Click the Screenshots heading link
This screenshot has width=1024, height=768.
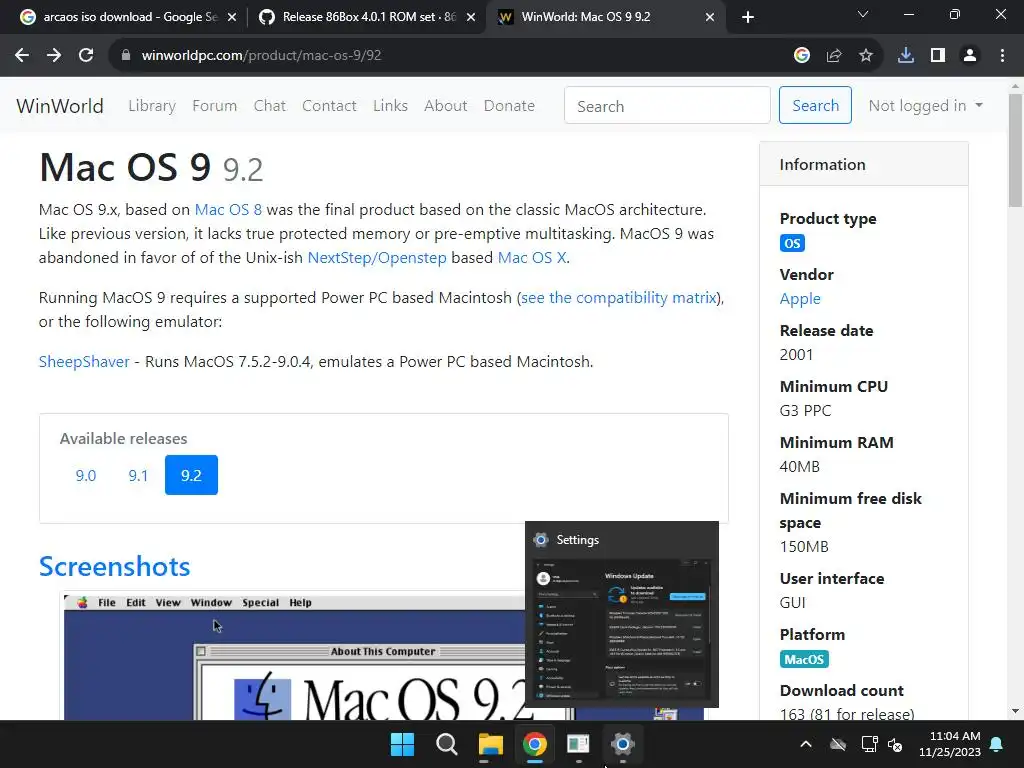pos(114,566)
